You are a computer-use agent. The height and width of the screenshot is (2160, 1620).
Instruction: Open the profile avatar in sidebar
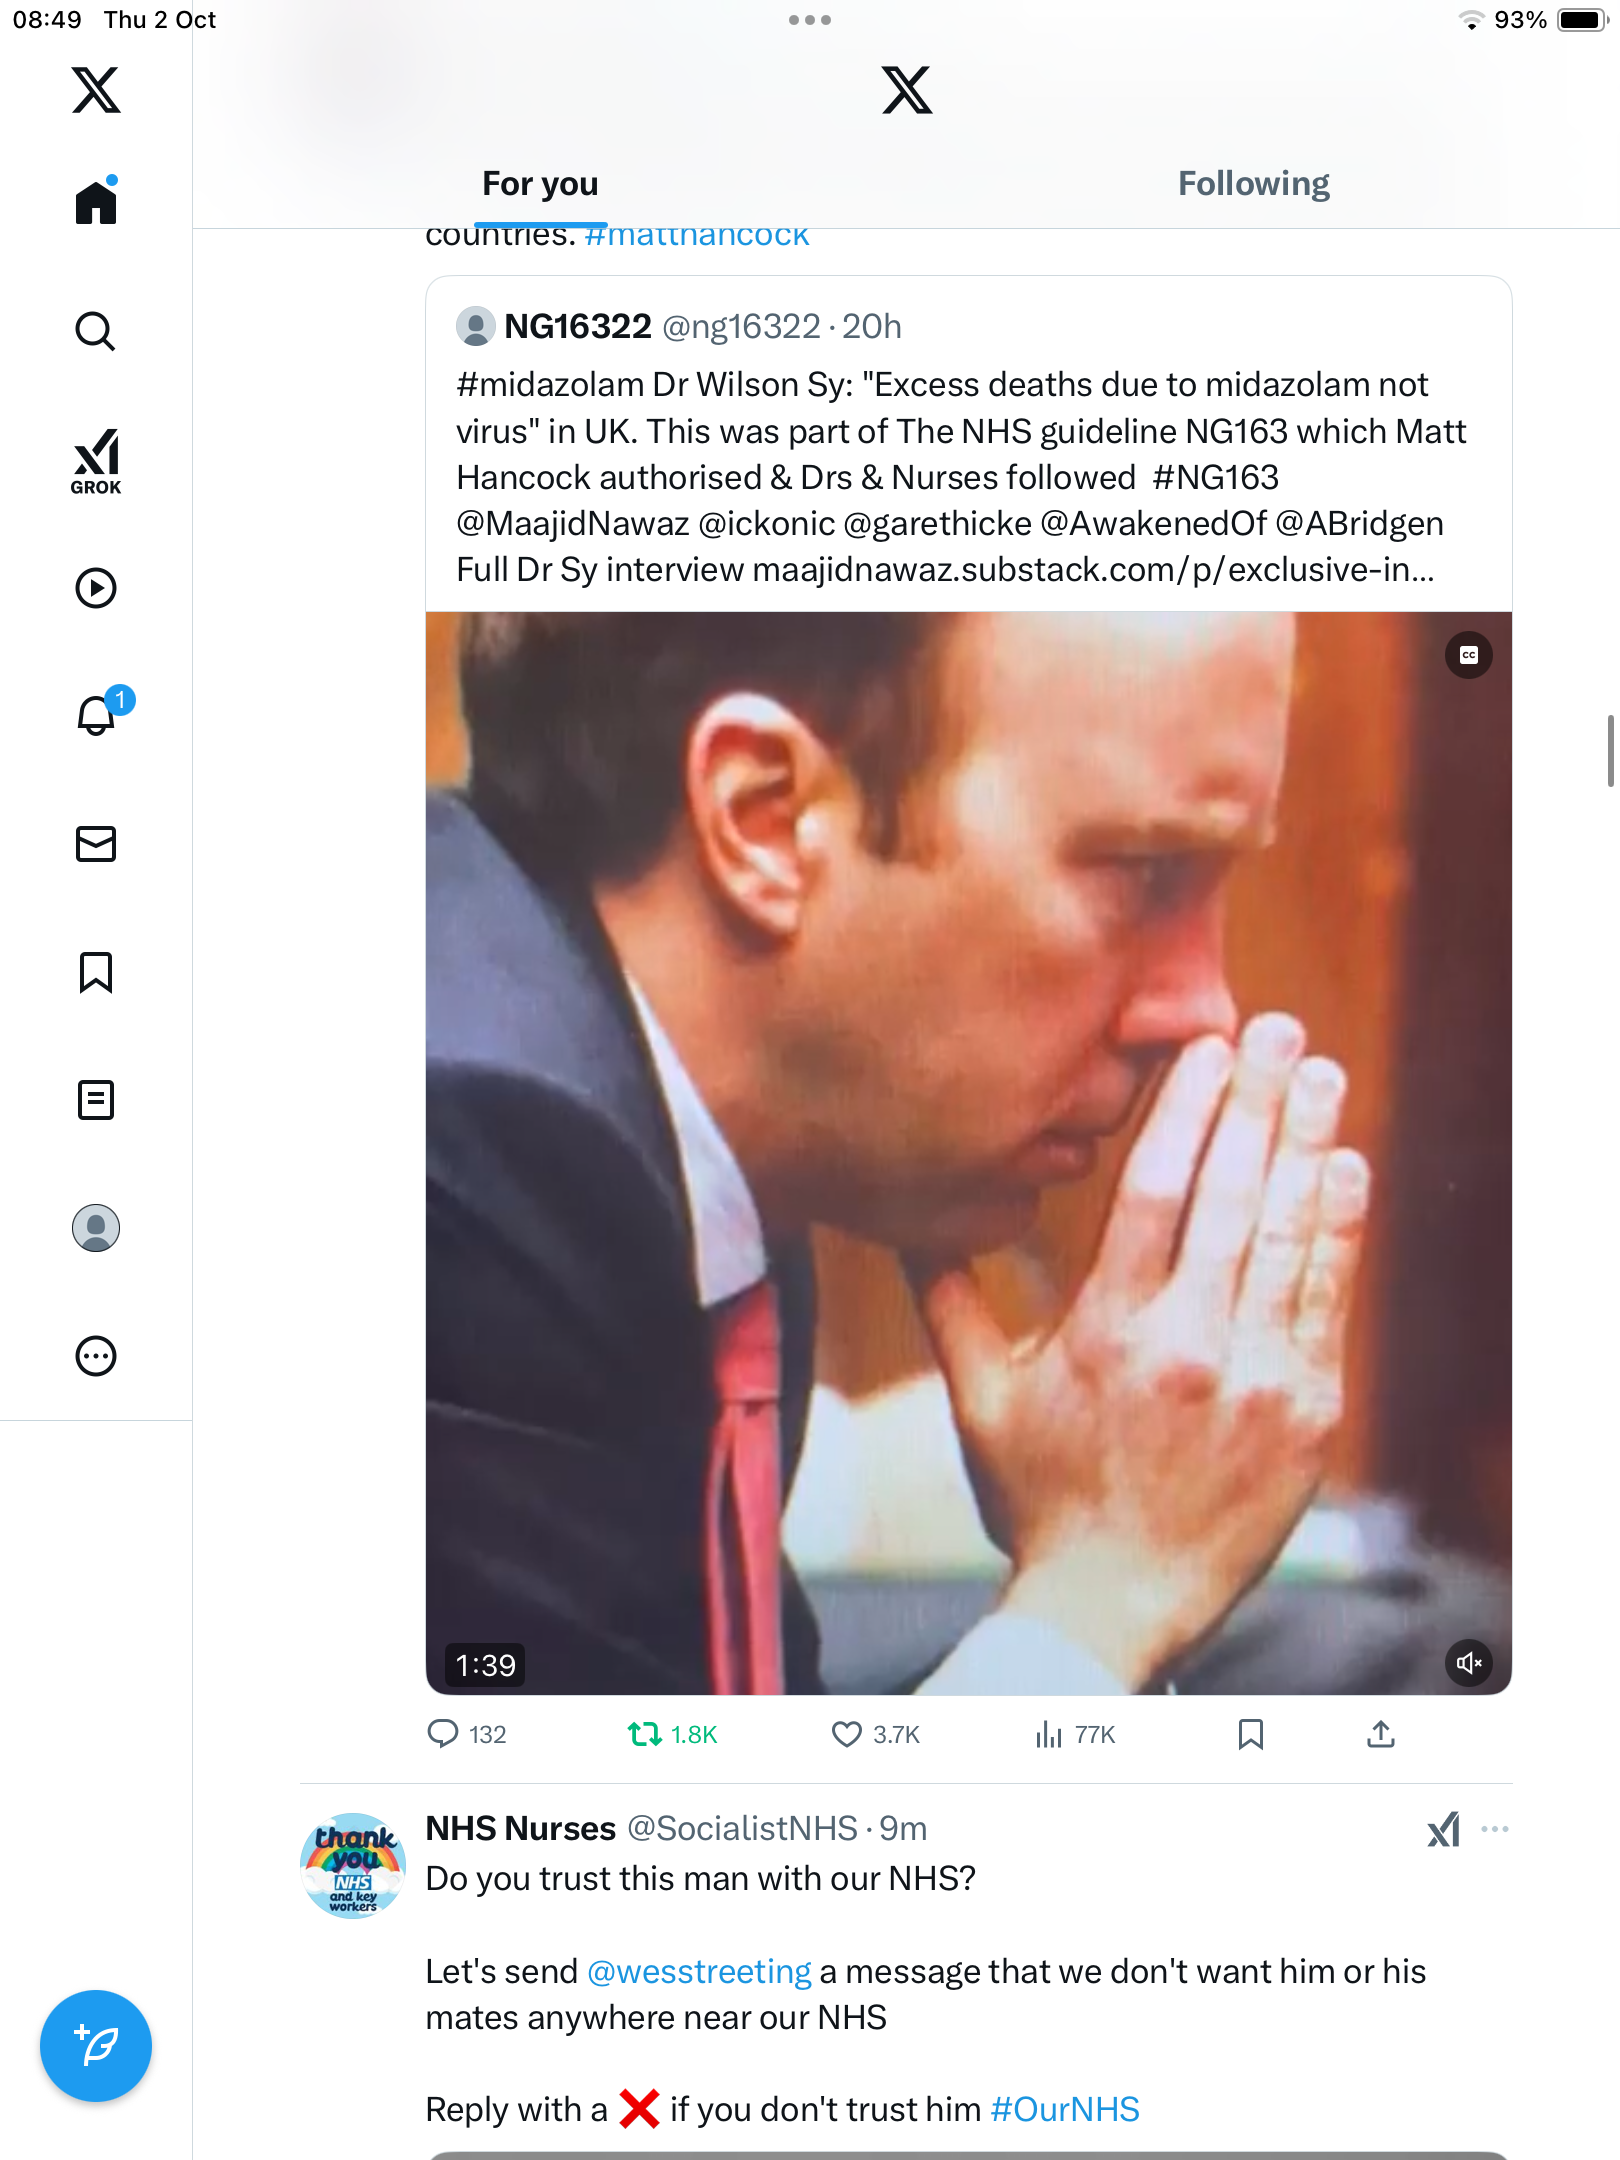[96, 1228]
